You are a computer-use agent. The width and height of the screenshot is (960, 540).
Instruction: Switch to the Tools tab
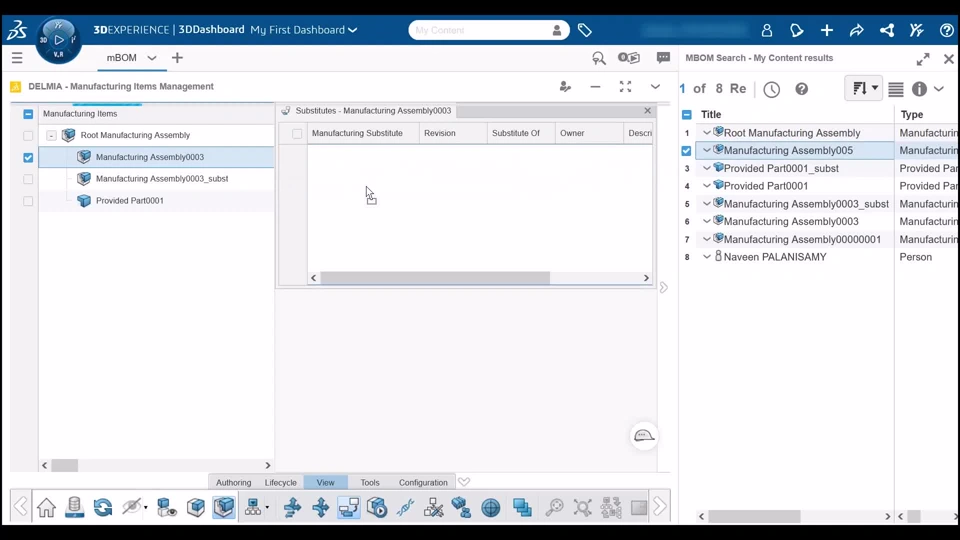(370, 482)
